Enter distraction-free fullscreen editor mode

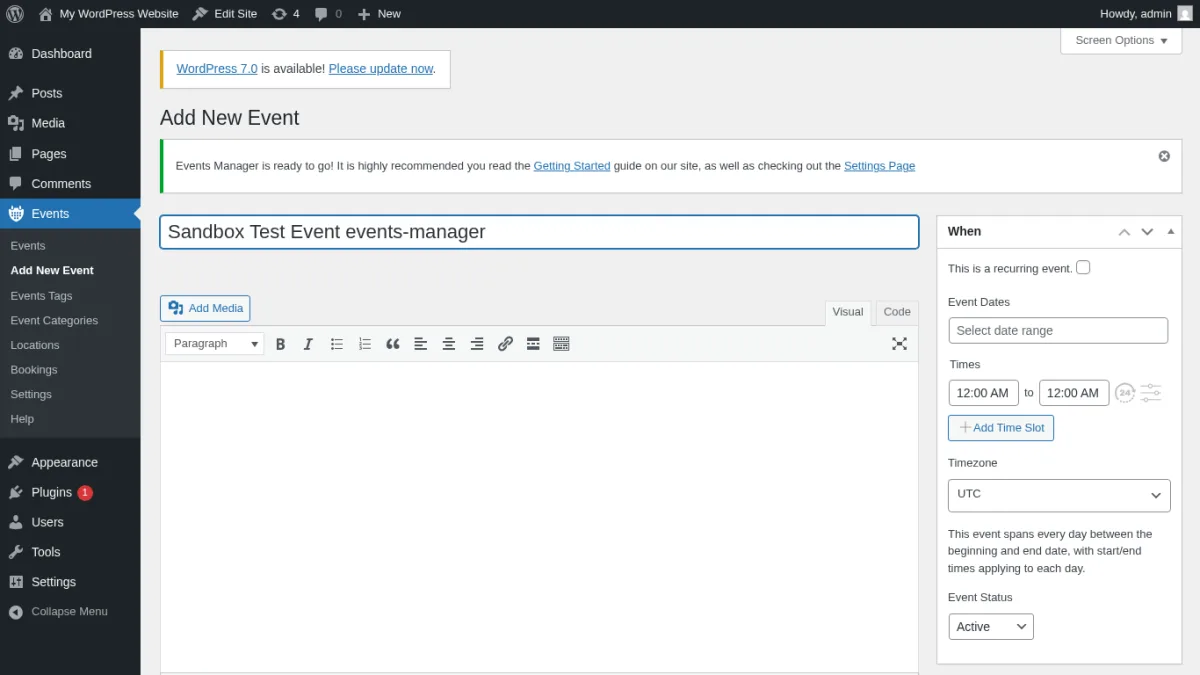tap(899, 344)
